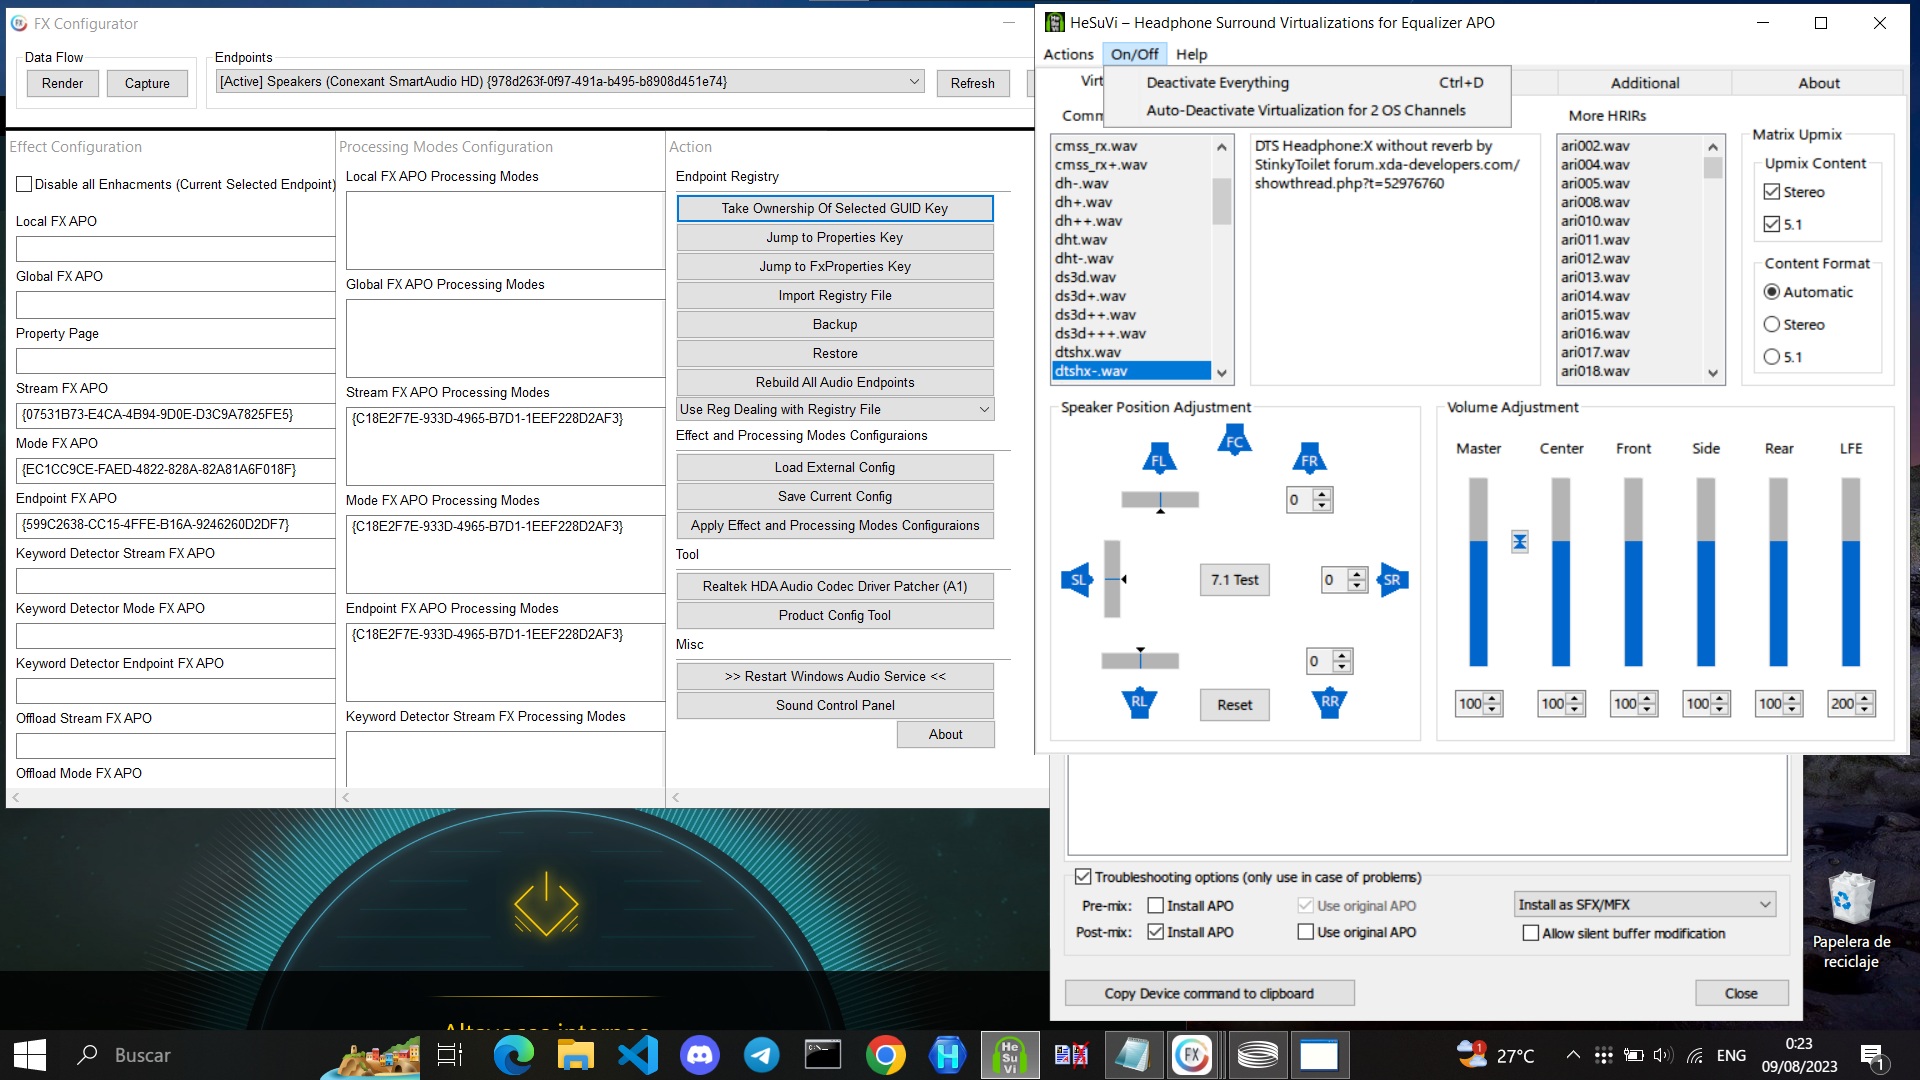Check Pre-mix Install APO
This screenshot has height=1080, width=1920.
(x=1156, y=906)
